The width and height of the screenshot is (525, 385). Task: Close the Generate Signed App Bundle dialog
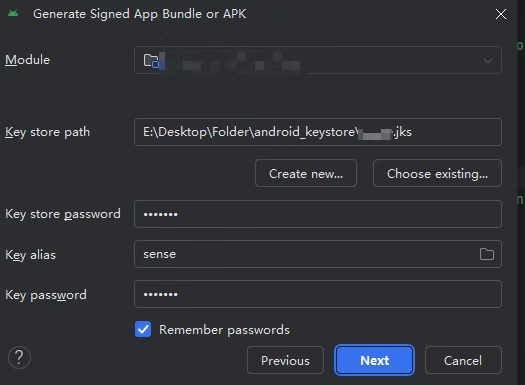501,14
